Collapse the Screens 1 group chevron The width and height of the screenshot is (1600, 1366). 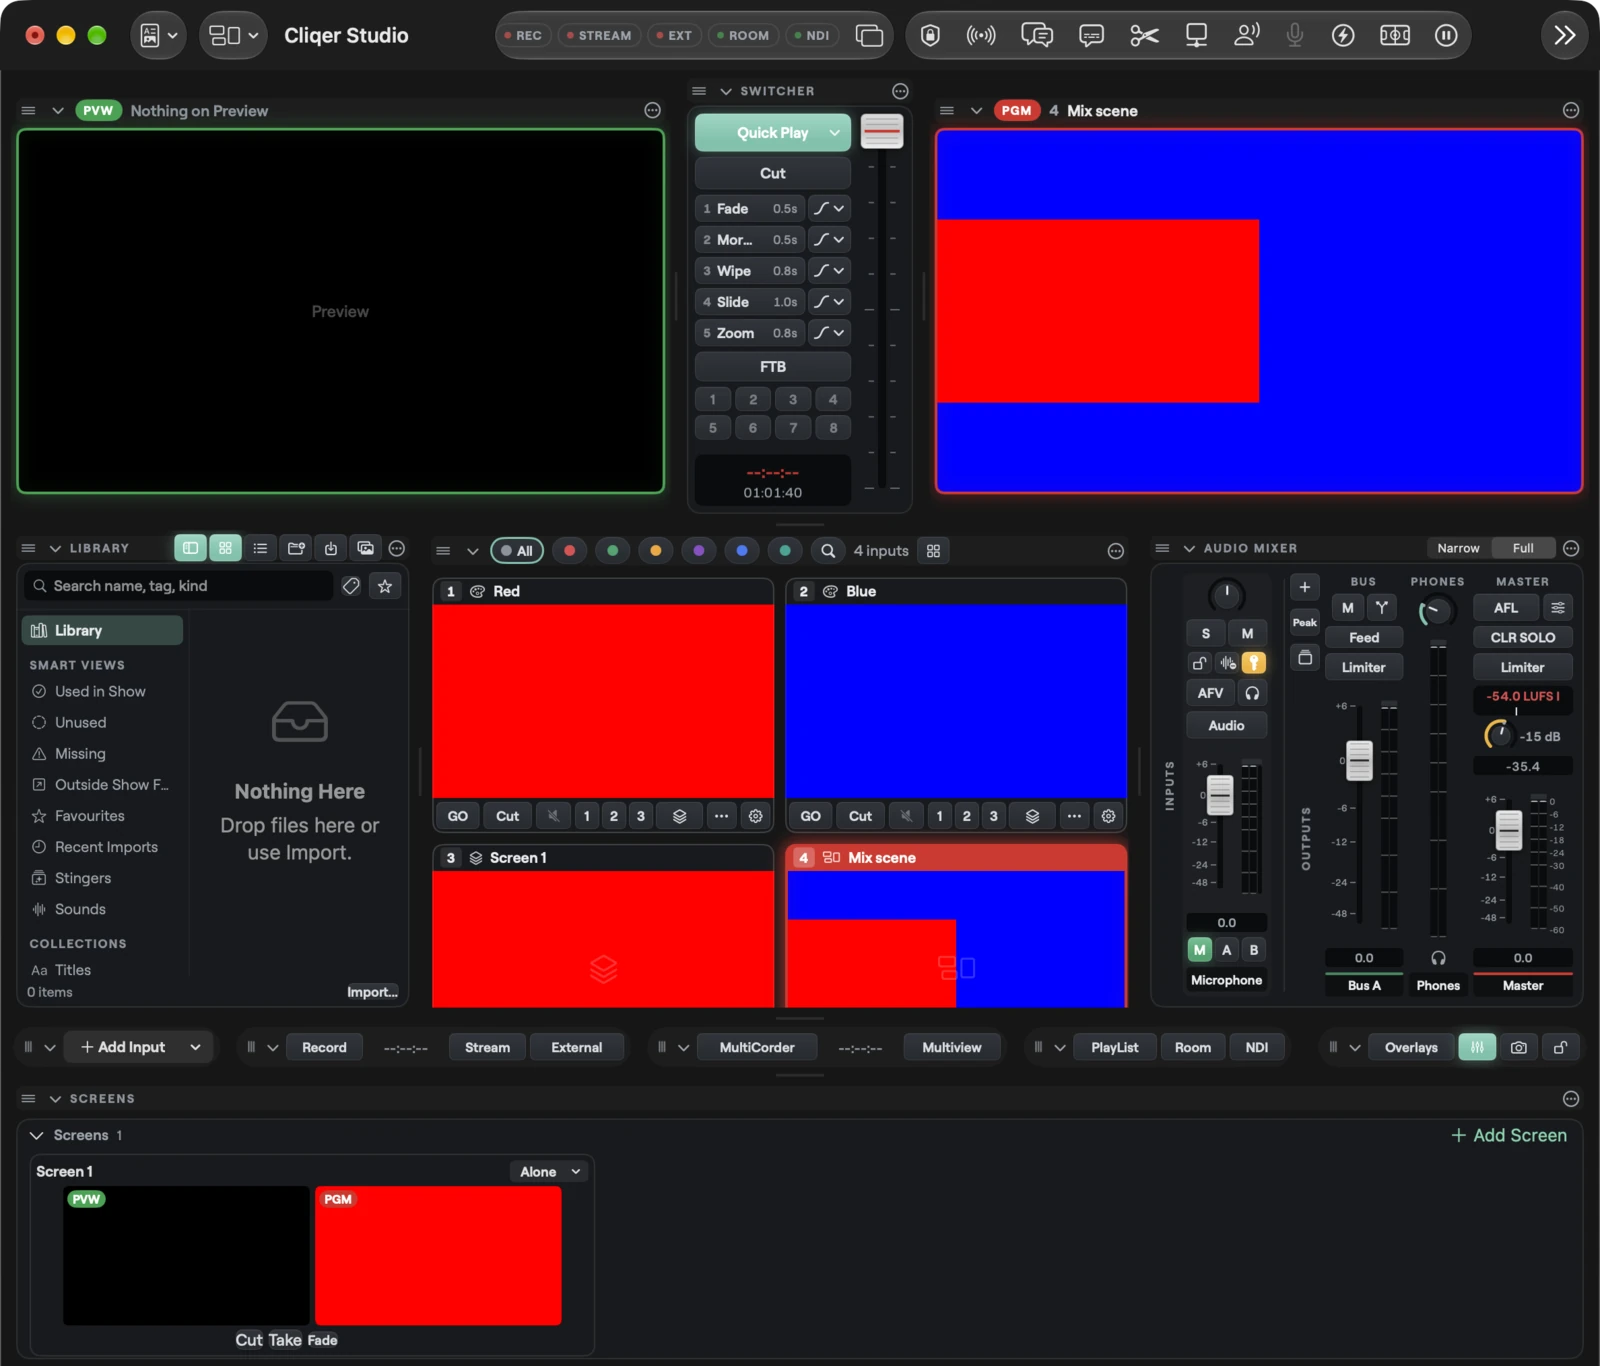37,1136
